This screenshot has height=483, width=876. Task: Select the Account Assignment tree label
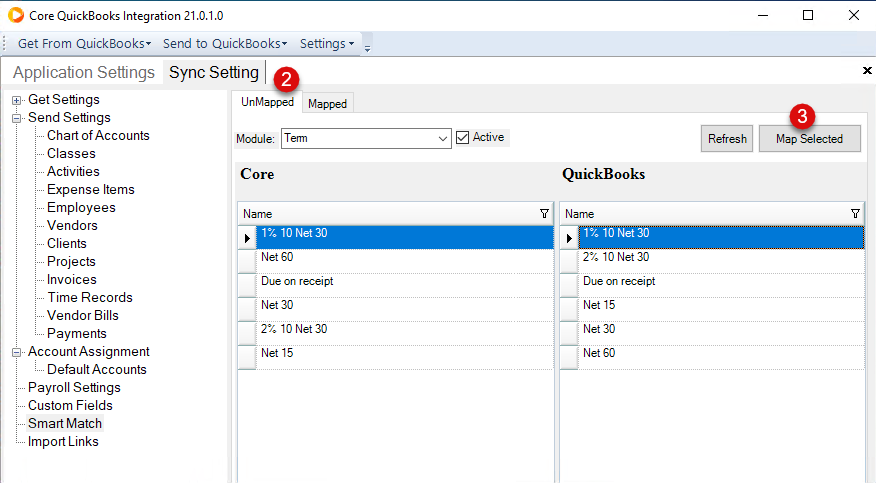(89, 352)
